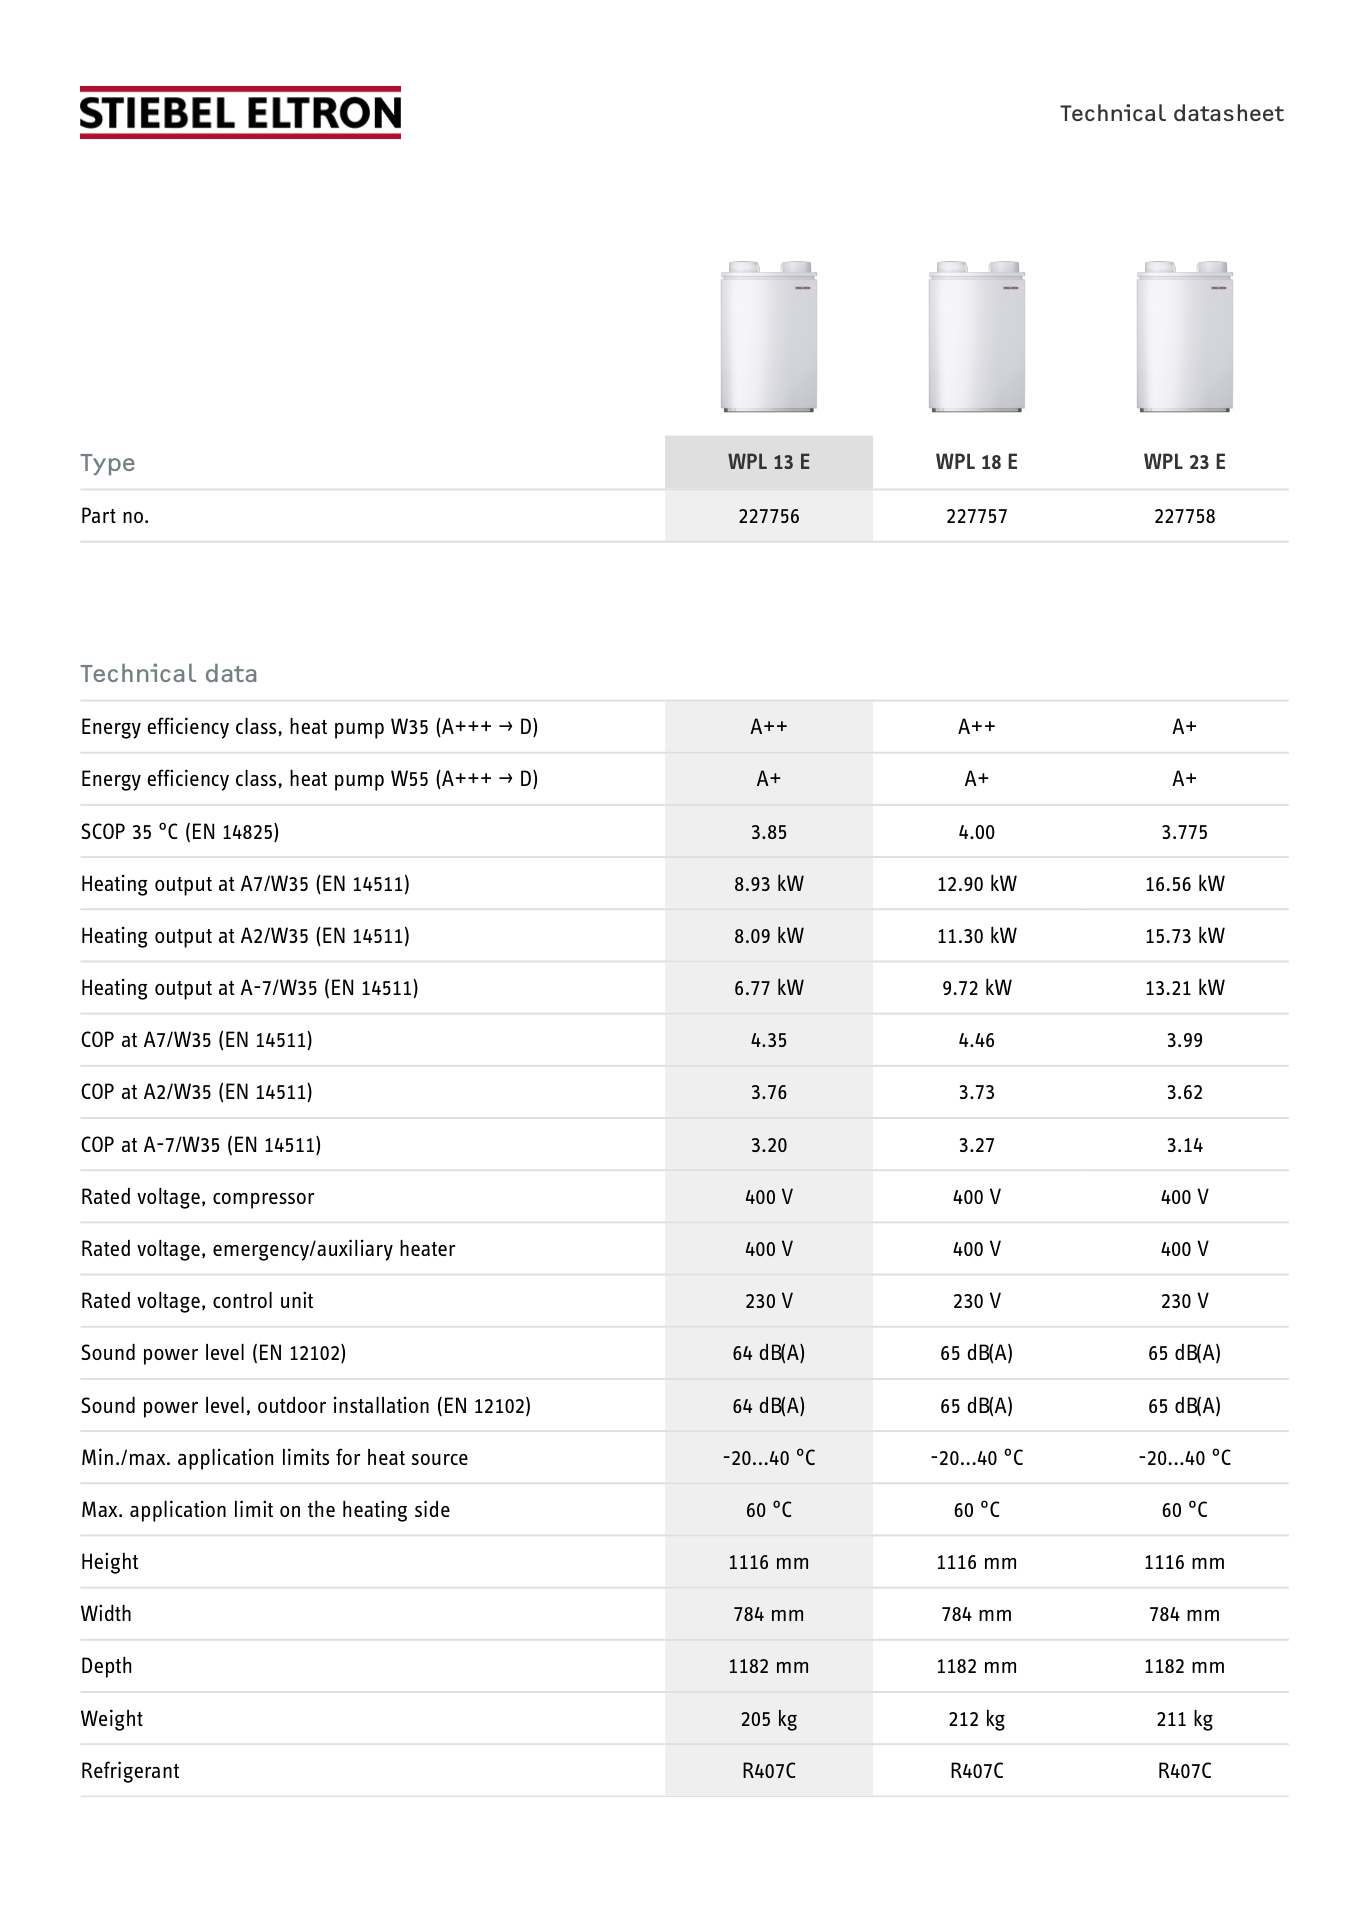Viewport: 1365px width, 1930px height.
Task: Click the SCOP 35 °C row label
Action: tap(180, 832)
